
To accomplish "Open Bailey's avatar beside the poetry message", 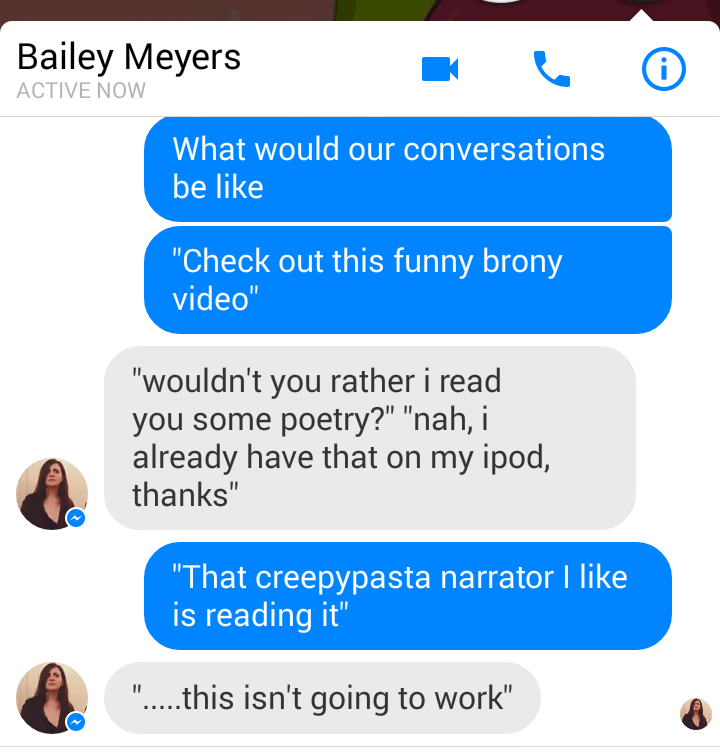I will [52, 494].
